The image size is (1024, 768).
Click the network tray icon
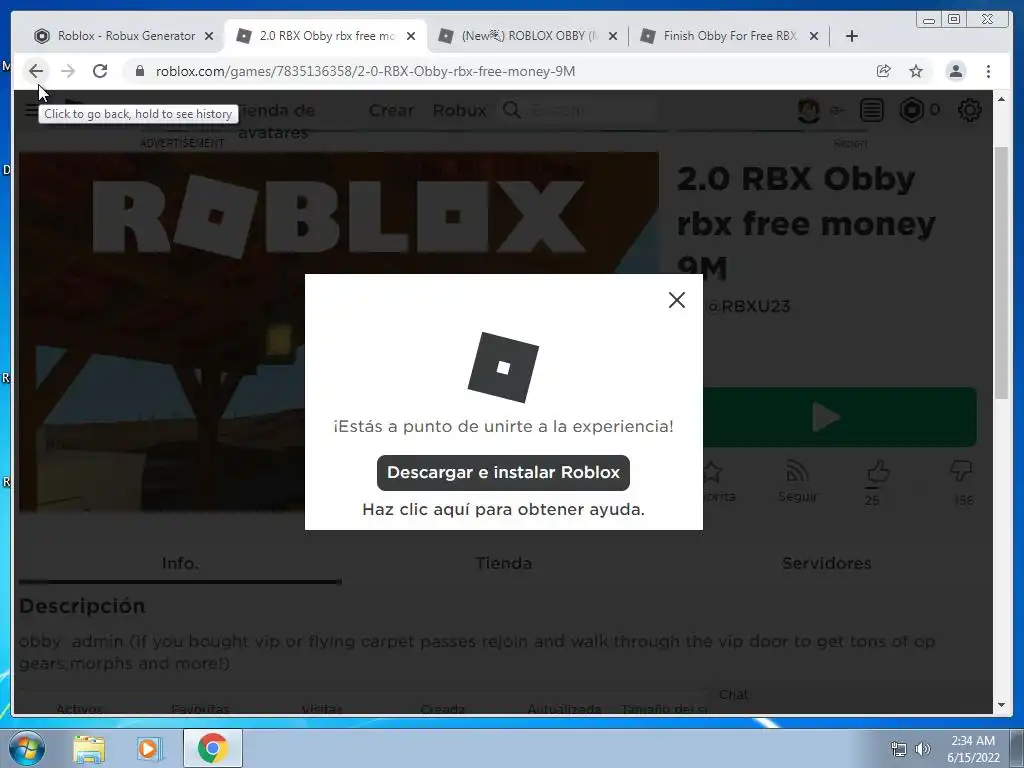(x=899, y=749)
